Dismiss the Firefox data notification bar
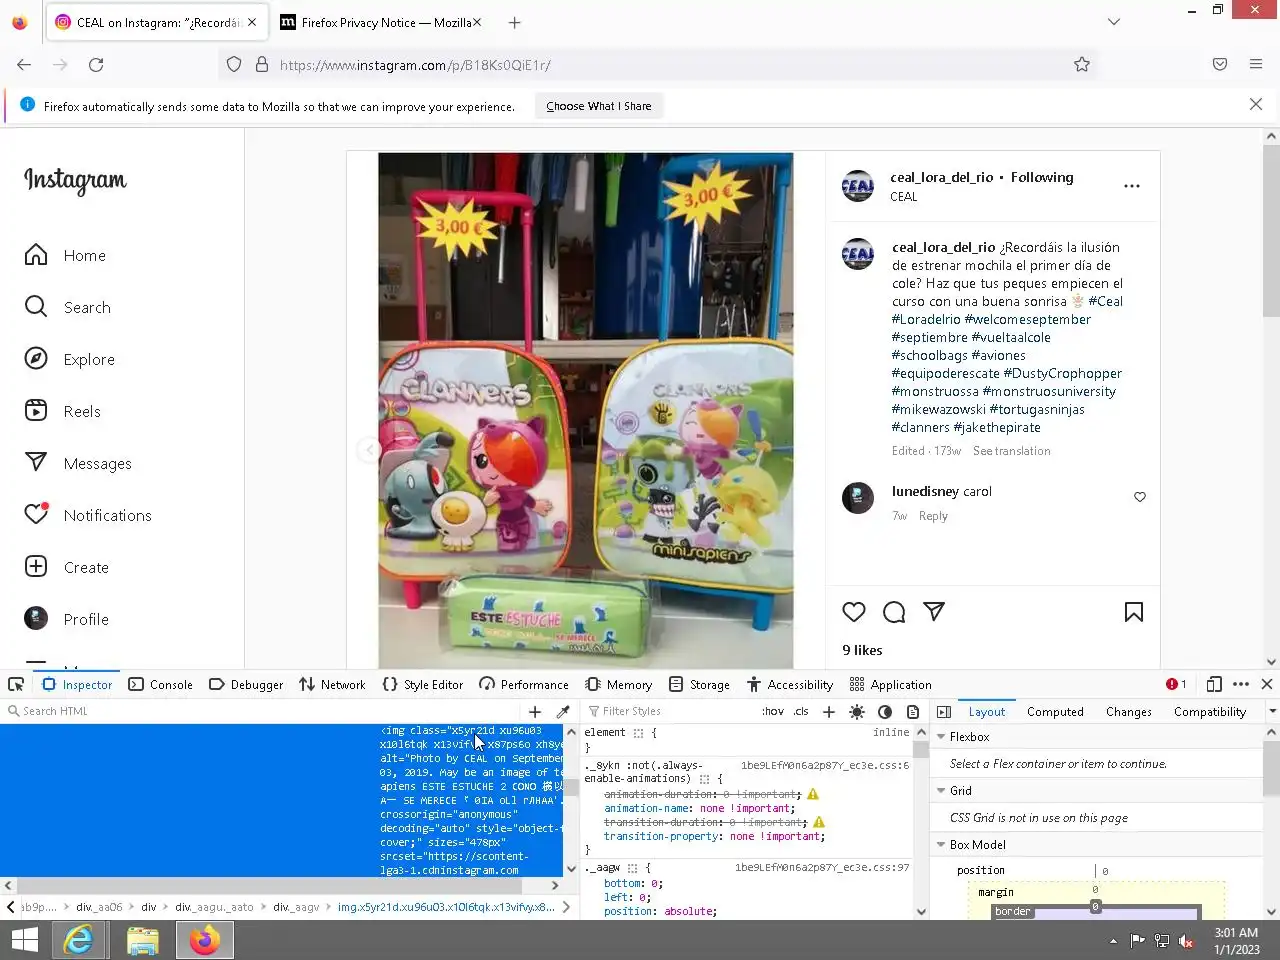Viewport: 1280px width, 960px height. coord(1256,104)
